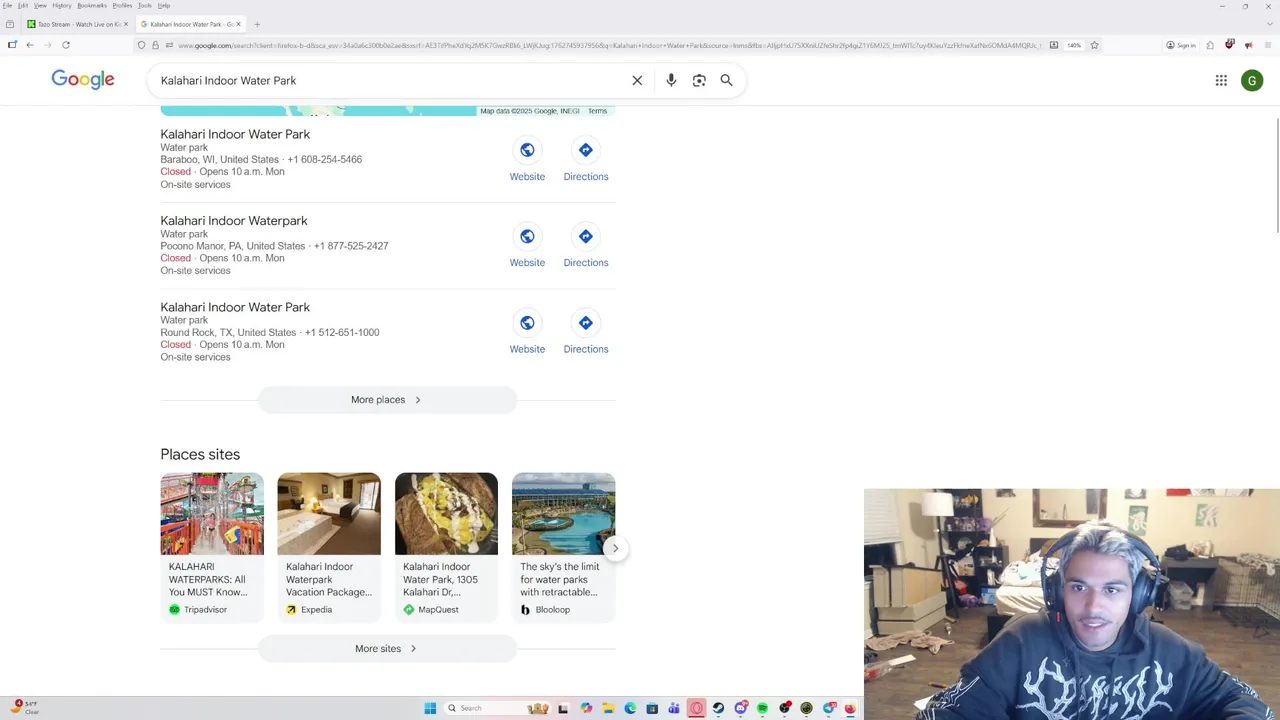Open Windows Start menu
The width and height of the screenshot is (1280, 720).
[430, 708]
